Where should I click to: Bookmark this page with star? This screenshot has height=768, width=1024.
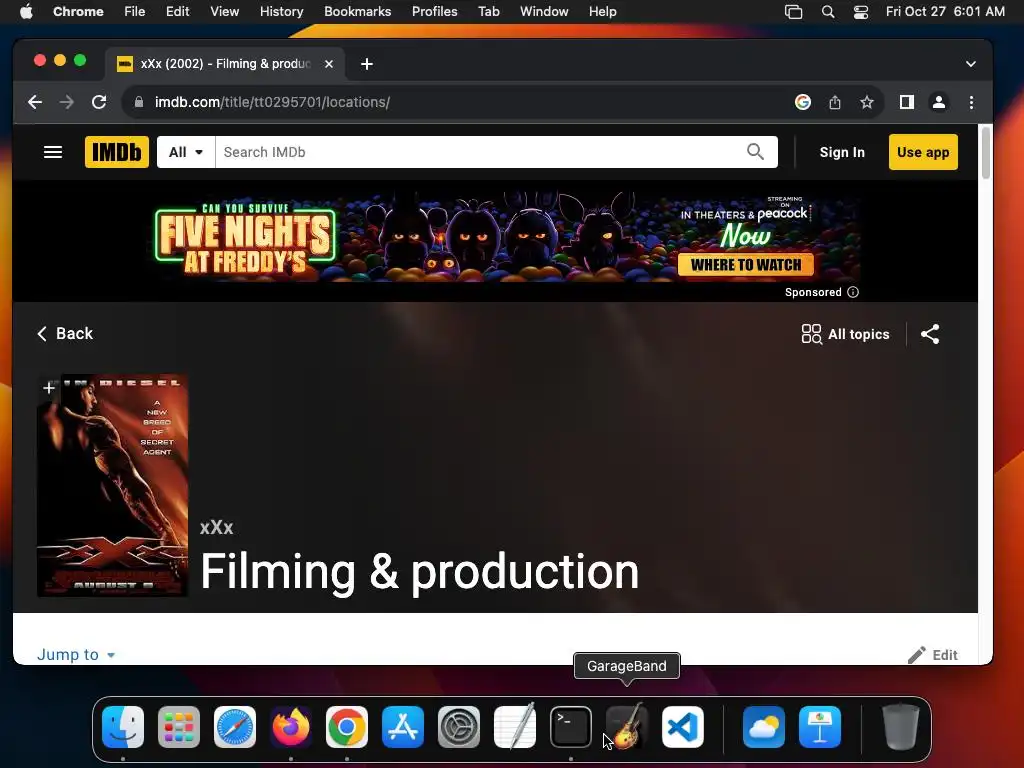tap(867, 102)
